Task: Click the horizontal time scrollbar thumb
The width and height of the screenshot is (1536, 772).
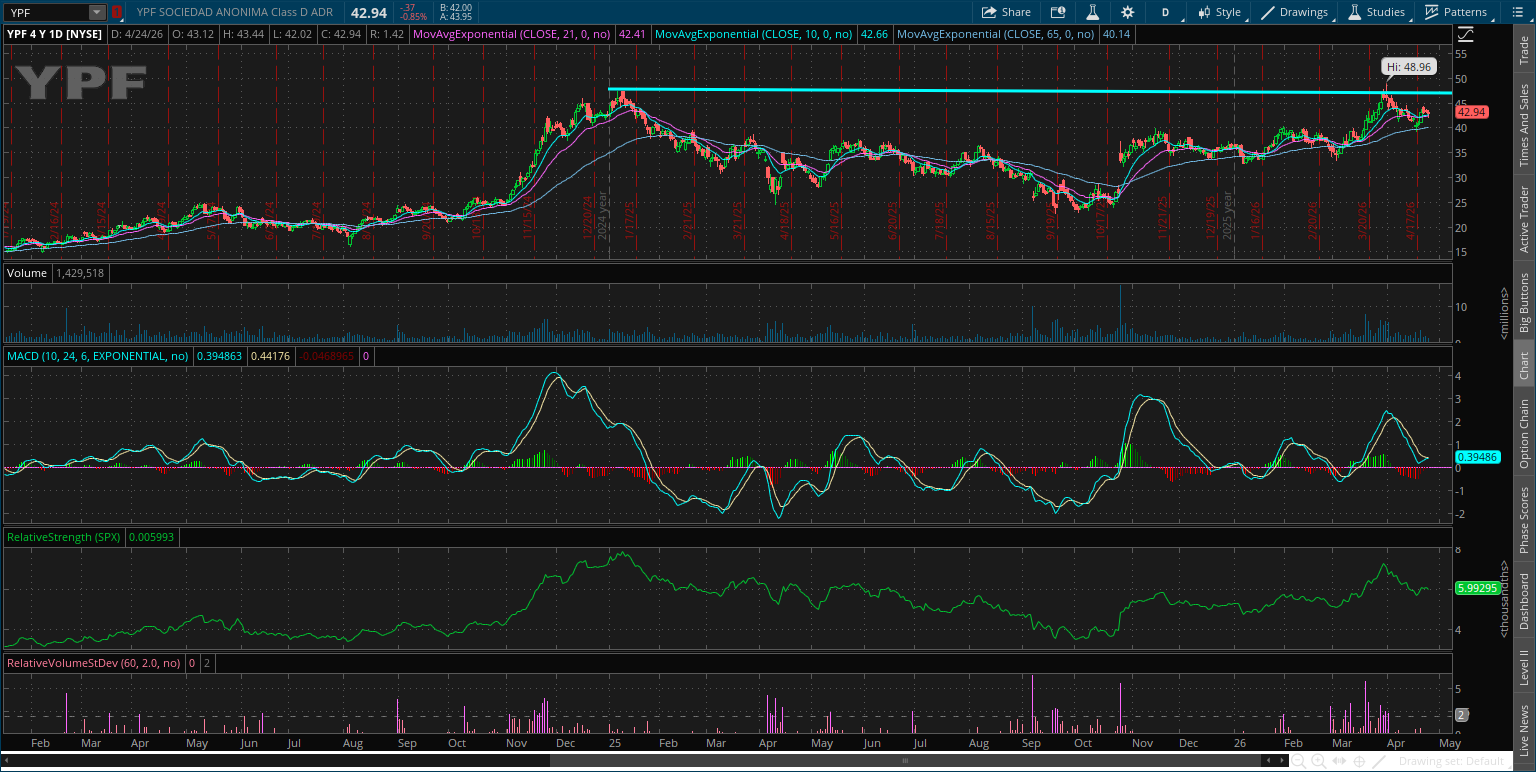Action: [906, 762]
